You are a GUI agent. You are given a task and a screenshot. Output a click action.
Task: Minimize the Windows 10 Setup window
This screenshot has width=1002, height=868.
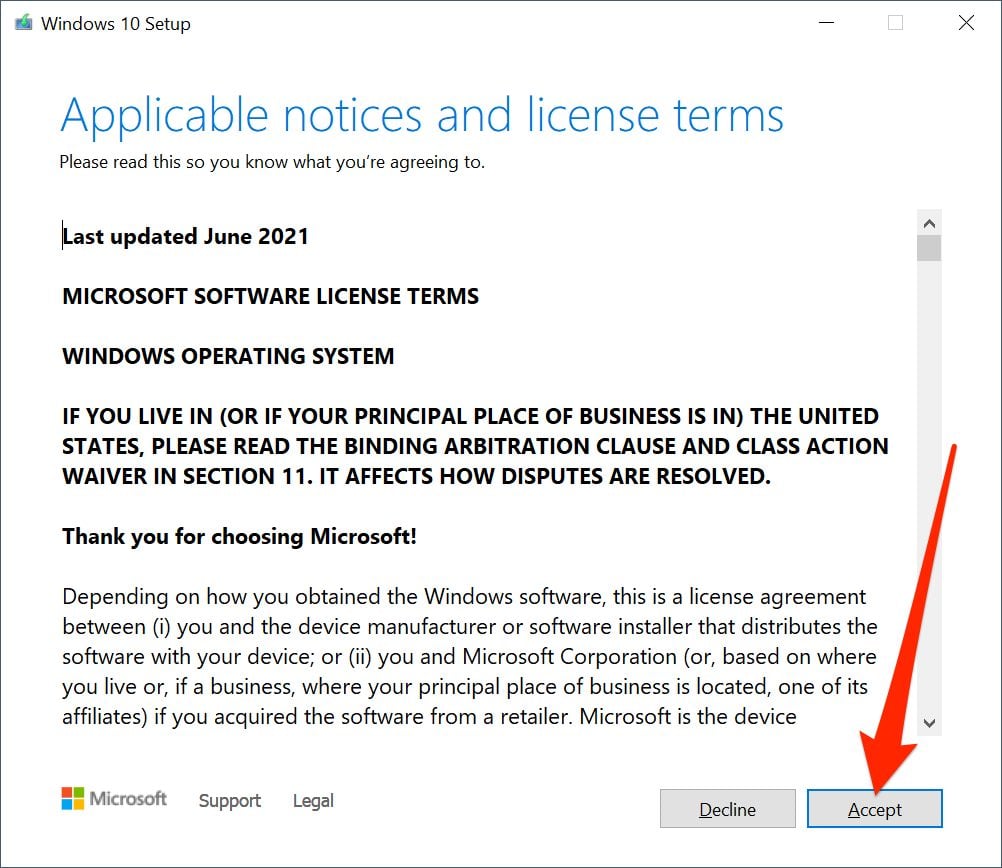click(x=825, y=24)
